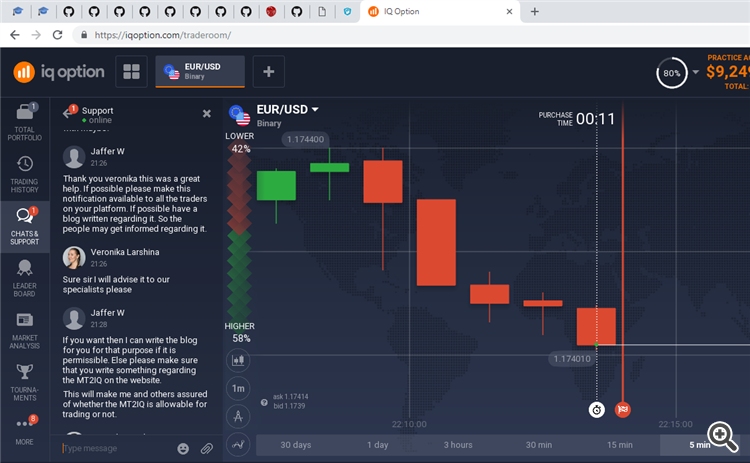The image size is (750, 463).
Task: Expand the practice account balance dropdown arrow
Action: [695, 72]
